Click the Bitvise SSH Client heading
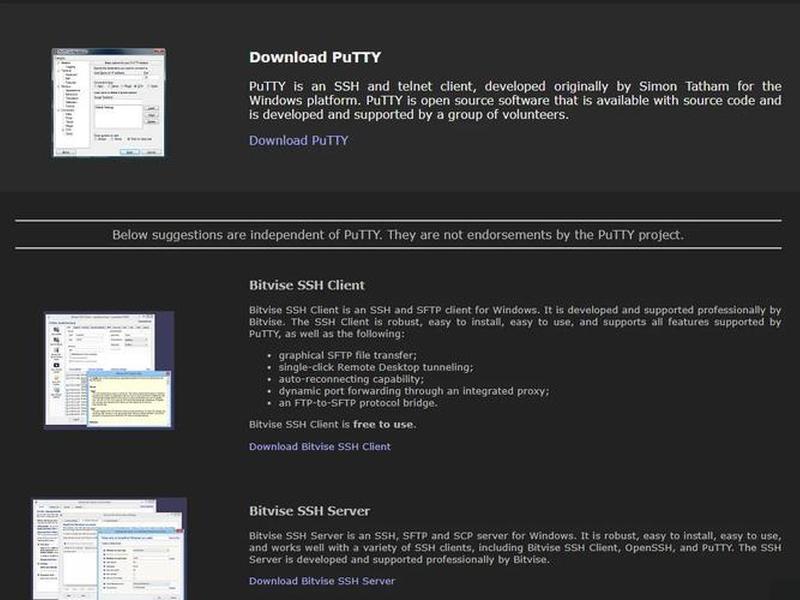Viewport: 800px width, 600px height. click(307, 285)
